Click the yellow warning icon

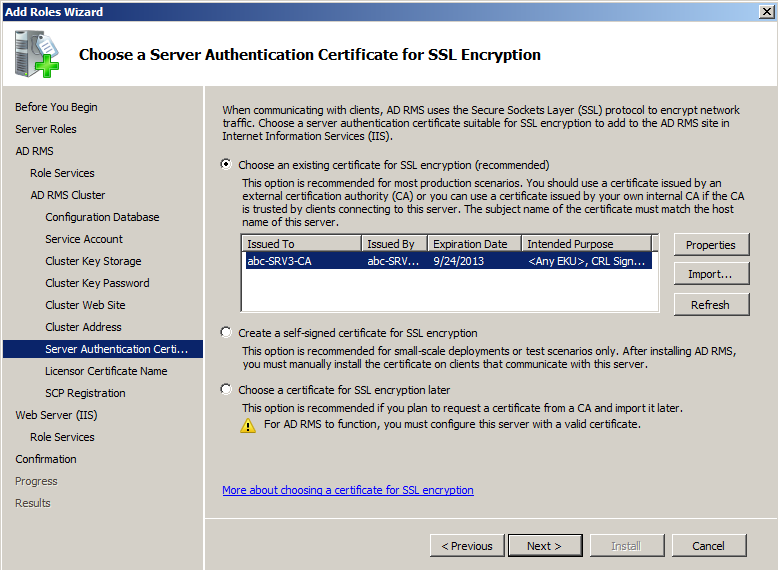[248, 425]
